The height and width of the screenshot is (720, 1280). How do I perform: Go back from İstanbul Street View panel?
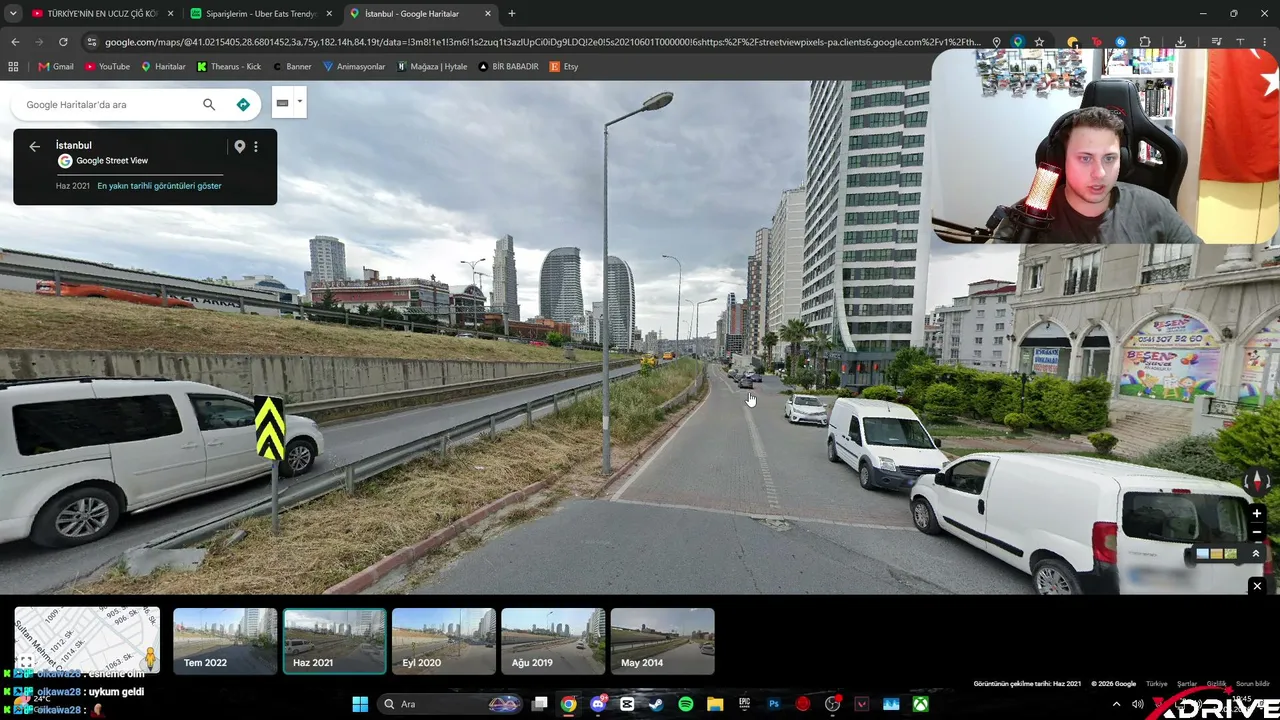[x=35, y=146]
